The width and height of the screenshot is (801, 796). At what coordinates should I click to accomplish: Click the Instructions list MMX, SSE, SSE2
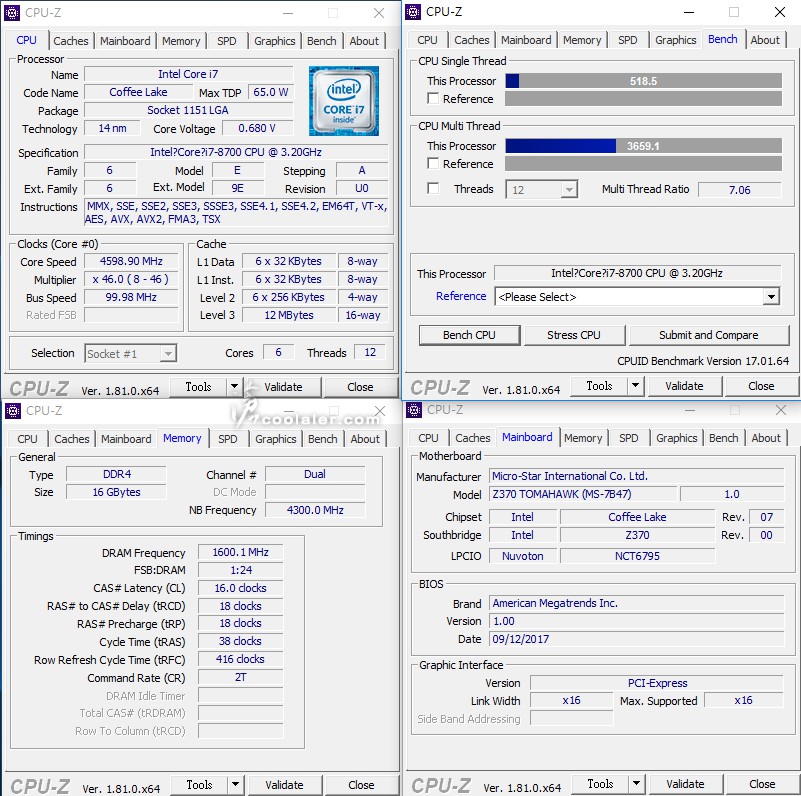pos(236,213)
